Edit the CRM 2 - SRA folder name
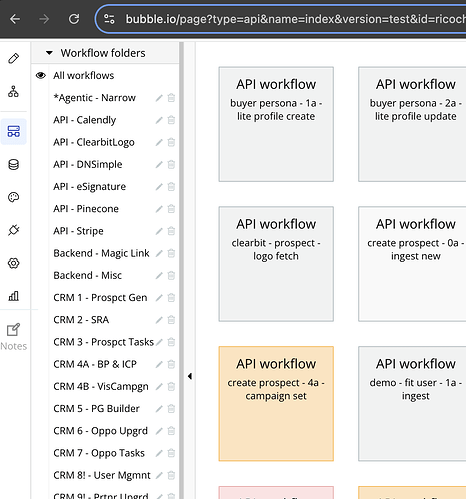Image resolution: width=466 pixels, height=499 pixels. pos(159,320)
